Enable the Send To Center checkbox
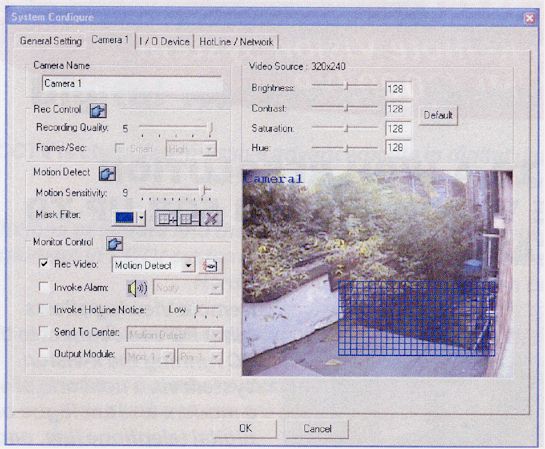The width and height of the screenshot is (545, 449). [x=43, y=331]
